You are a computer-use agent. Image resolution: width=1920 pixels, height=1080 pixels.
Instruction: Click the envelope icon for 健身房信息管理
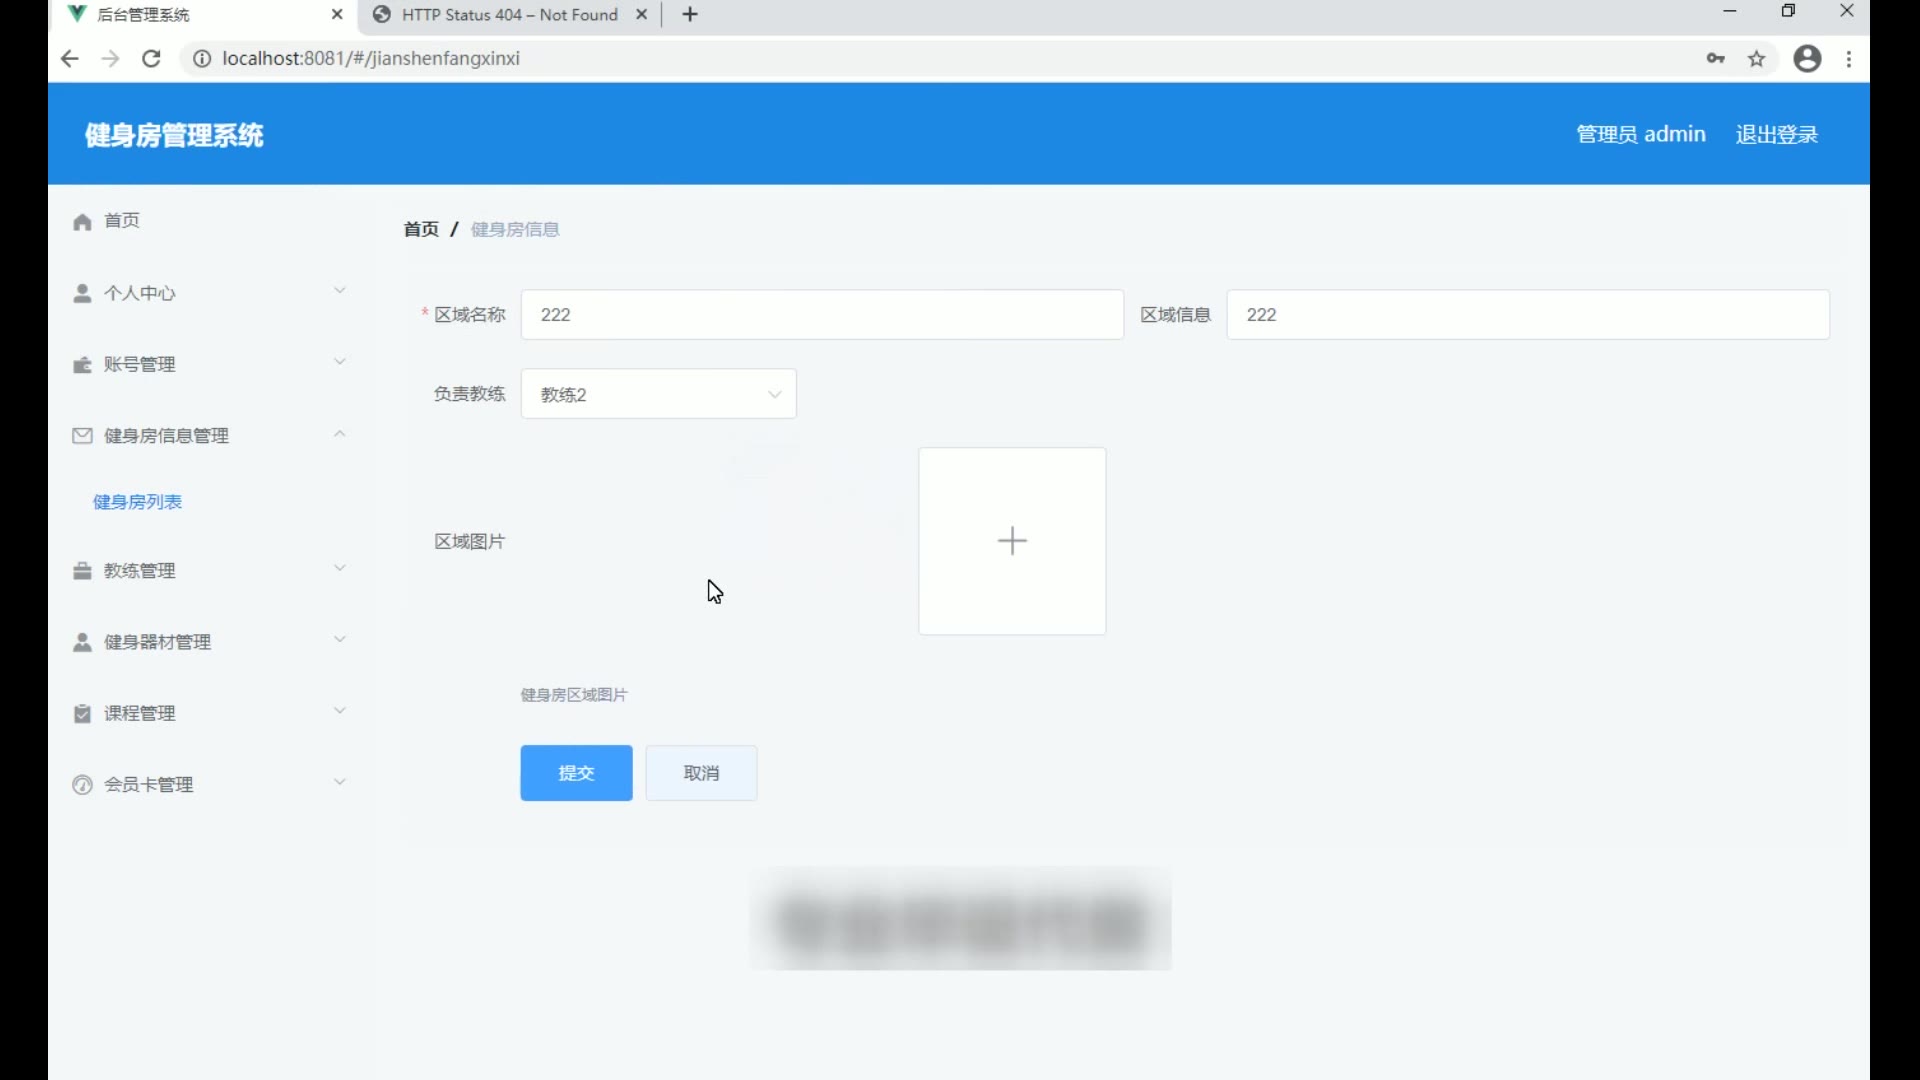(82, 436)
